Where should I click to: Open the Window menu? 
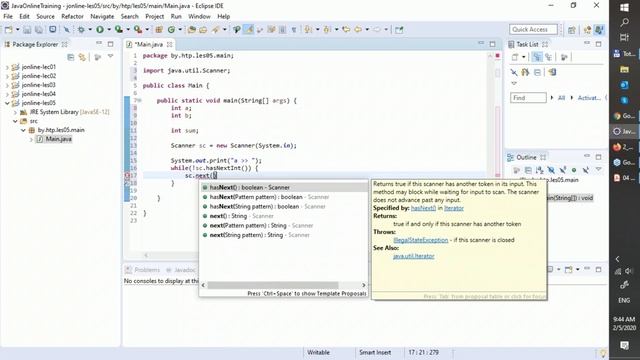tap(199, 16)
